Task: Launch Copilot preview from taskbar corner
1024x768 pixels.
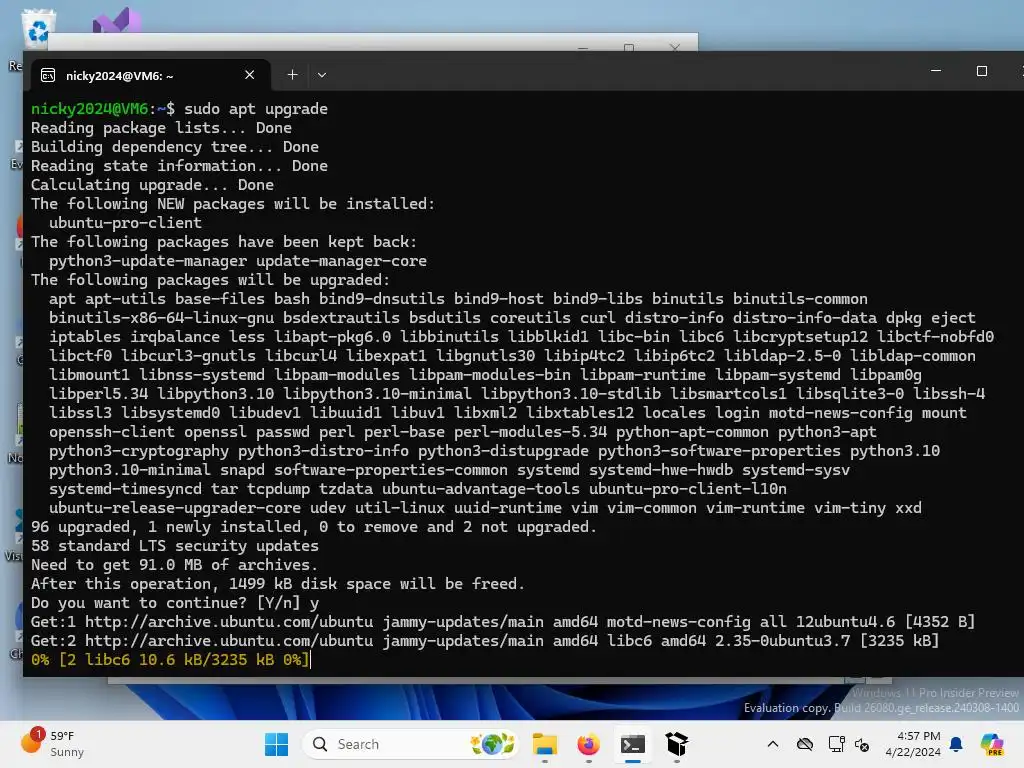Action: pyautogui.click(x=991, y=744)
